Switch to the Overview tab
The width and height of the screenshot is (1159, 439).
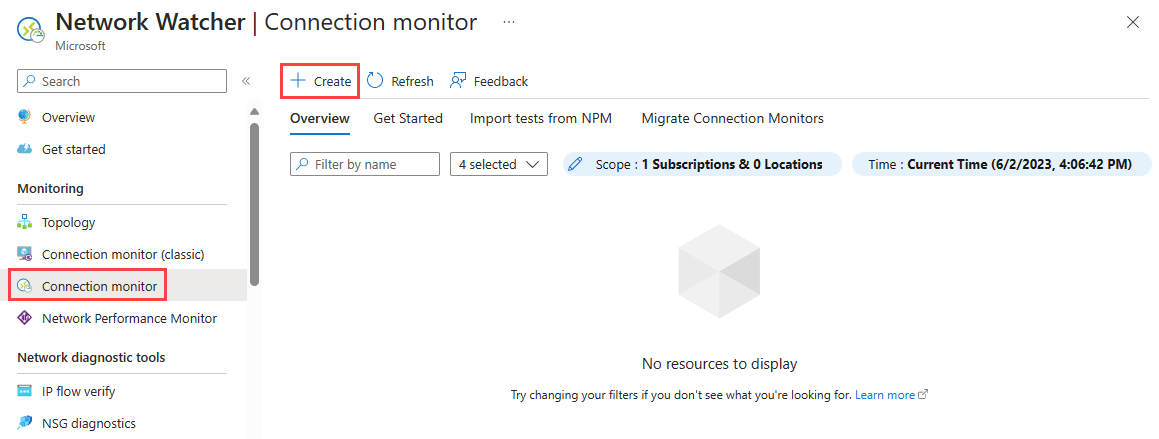319,118
